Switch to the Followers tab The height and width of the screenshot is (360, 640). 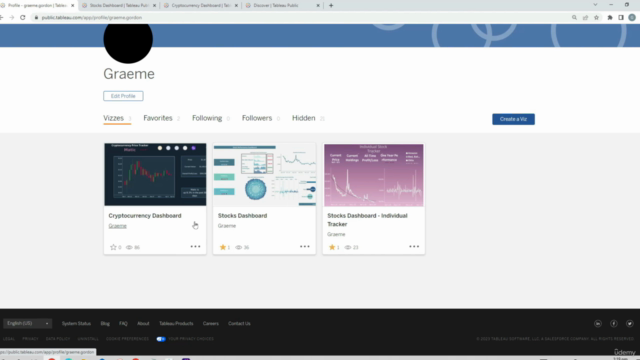click(x=257, y=118)
